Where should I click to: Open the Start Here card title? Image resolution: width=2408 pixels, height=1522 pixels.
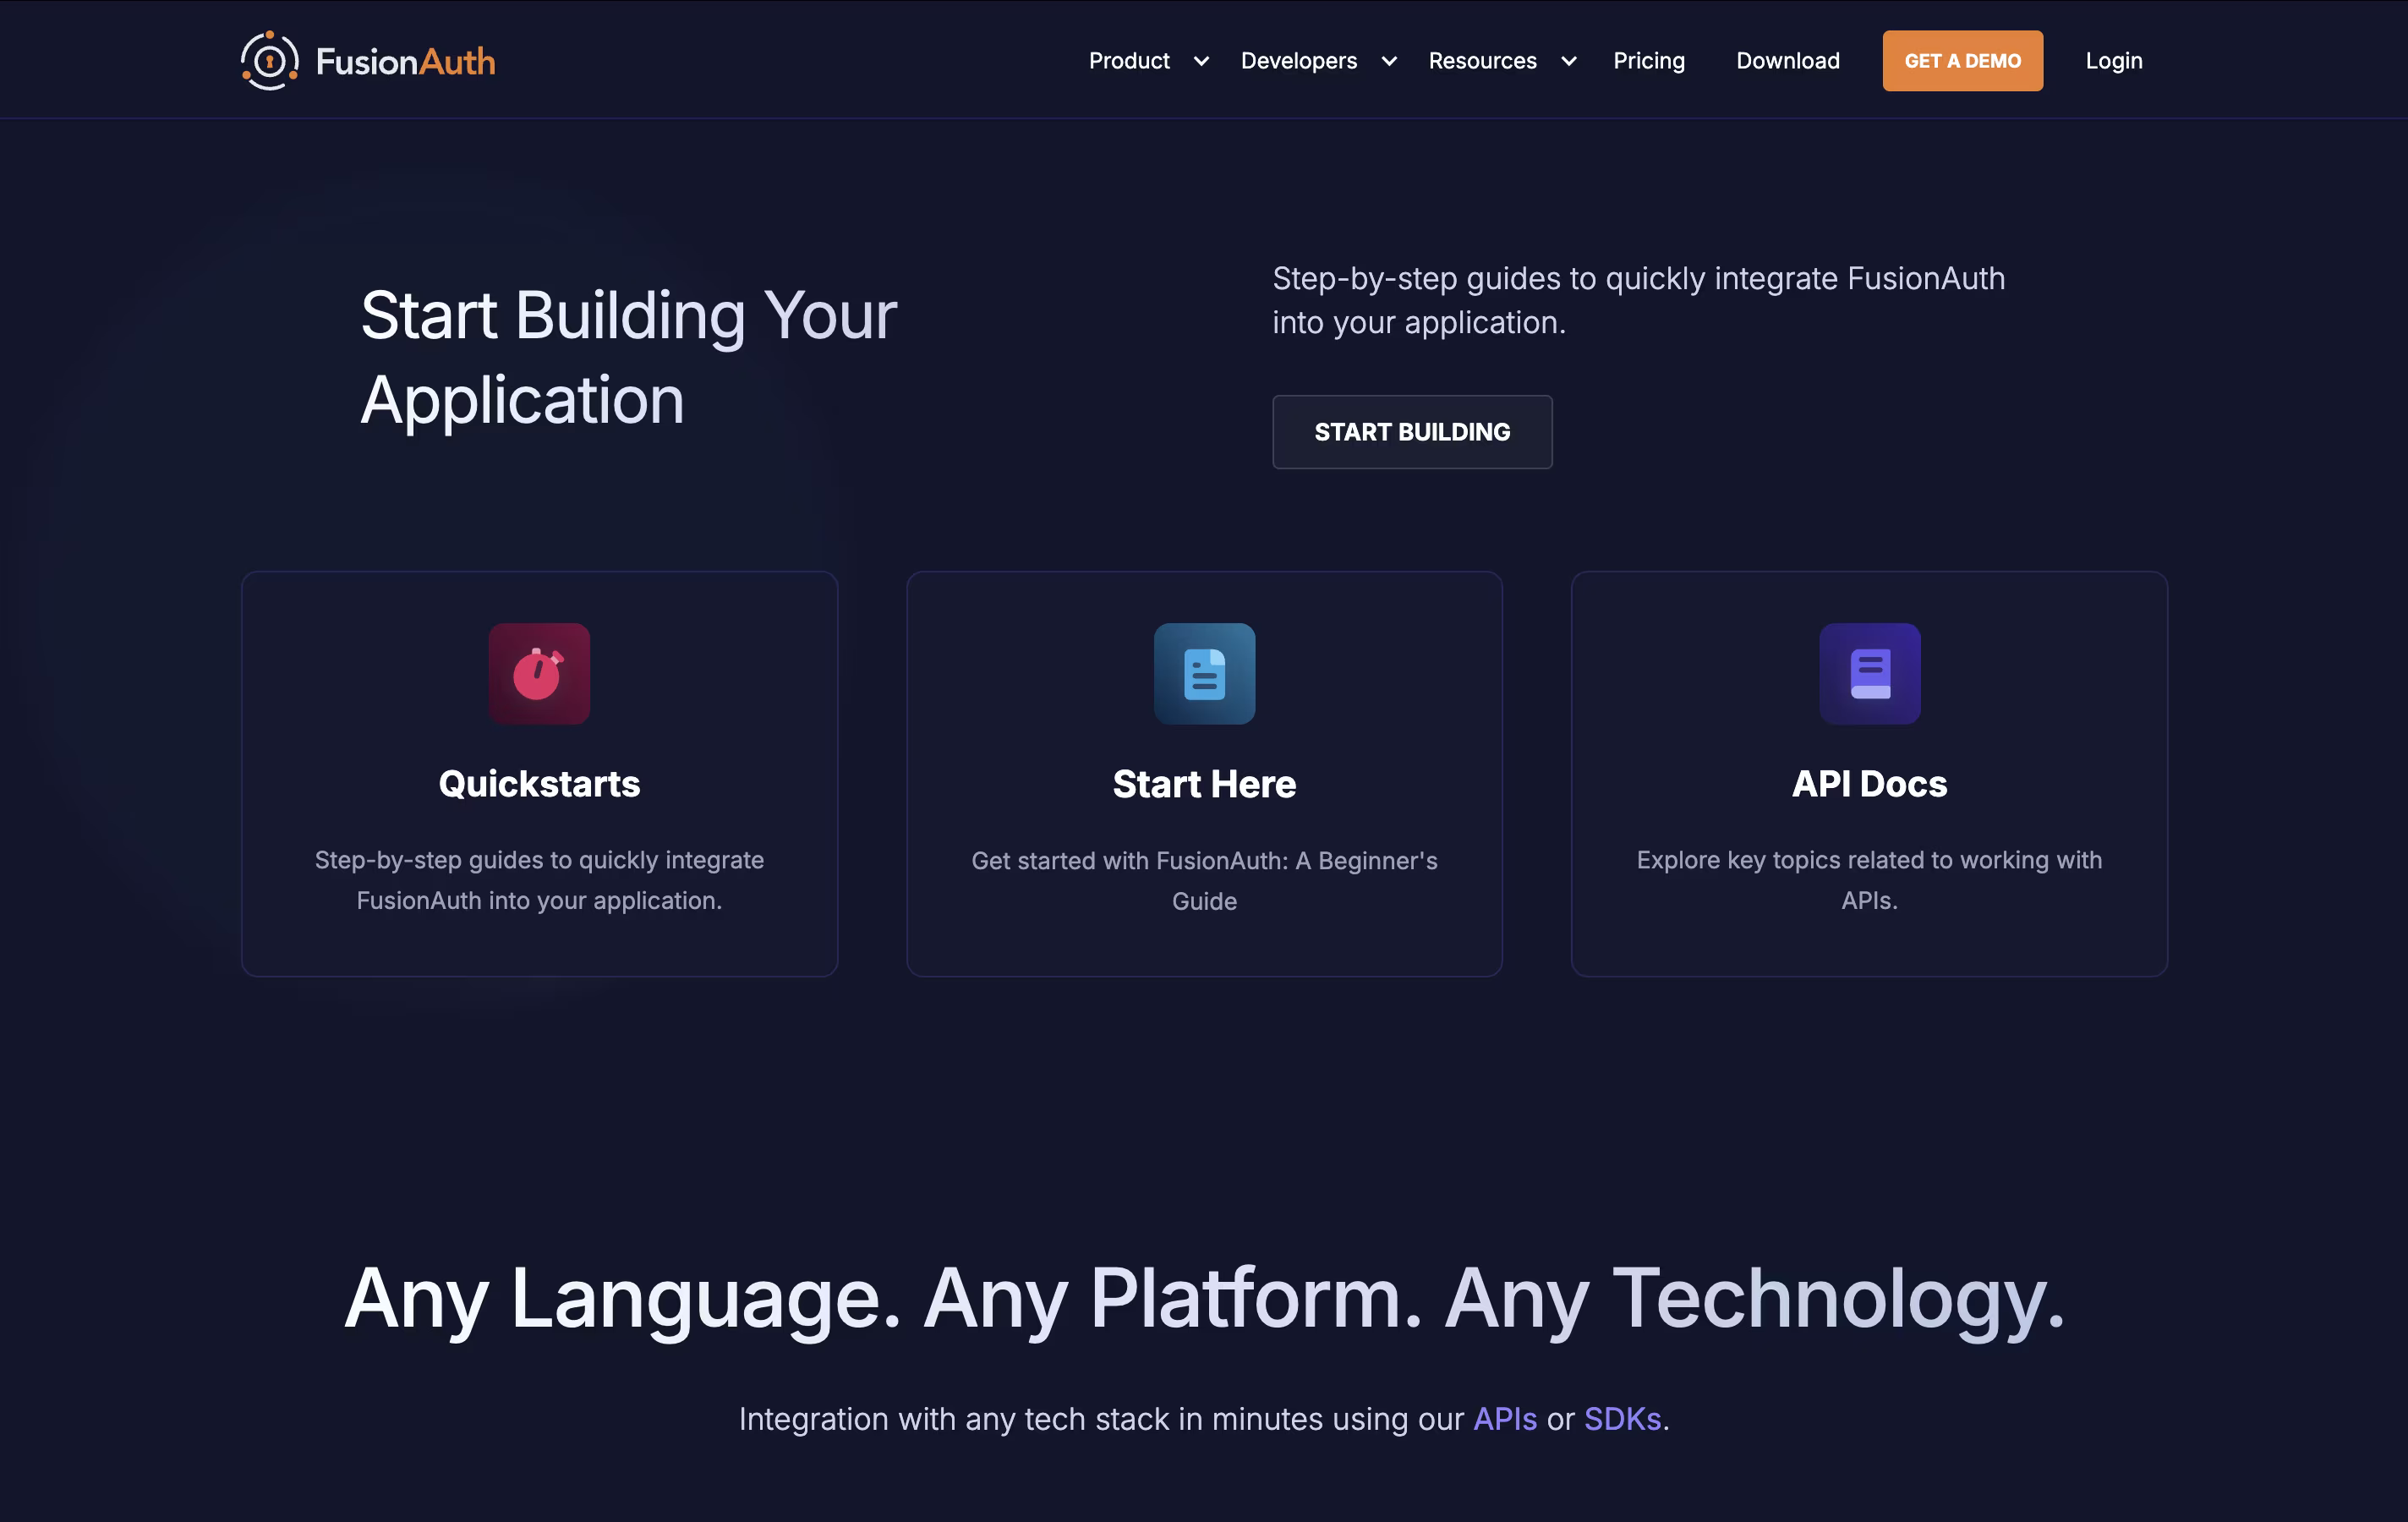point(1204,784)
